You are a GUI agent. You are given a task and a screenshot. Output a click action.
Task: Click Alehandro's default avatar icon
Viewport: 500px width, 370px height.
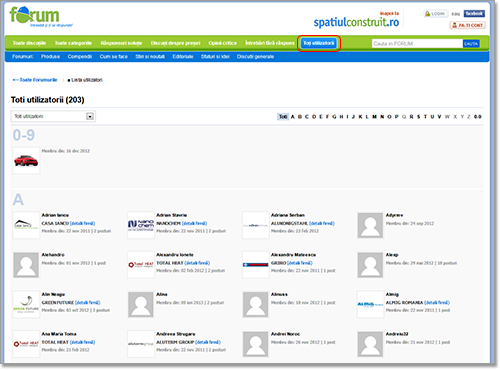(26, 265)
